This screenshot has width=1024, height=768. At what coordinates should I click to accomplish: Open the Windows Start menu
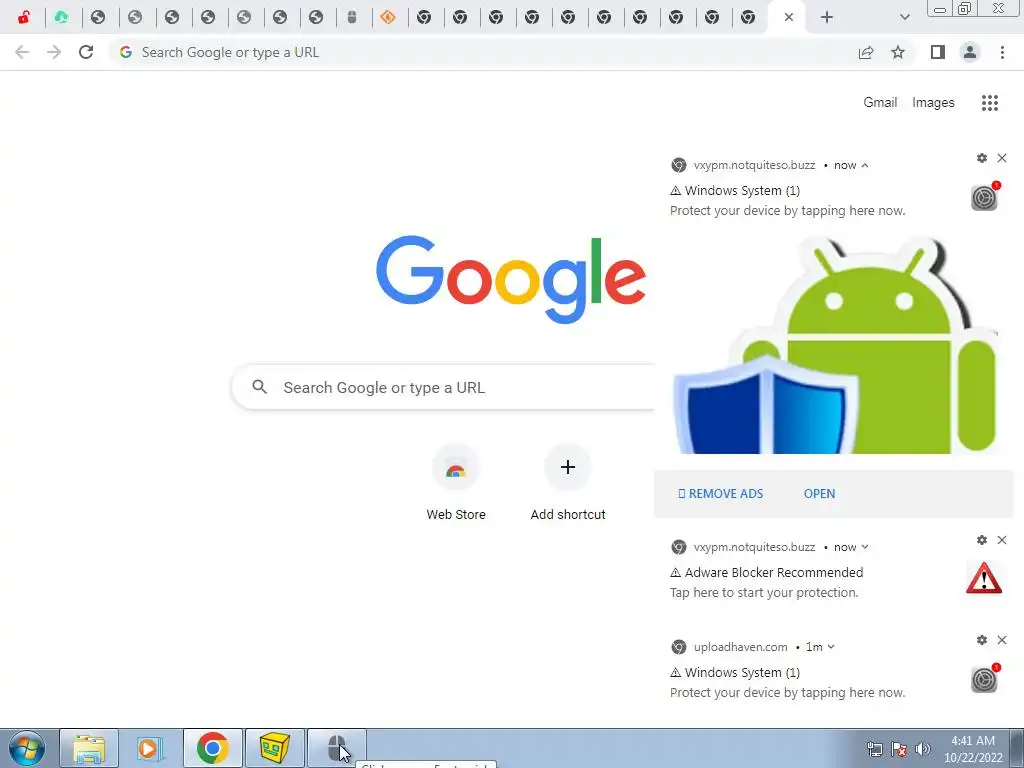pos(27,748)
